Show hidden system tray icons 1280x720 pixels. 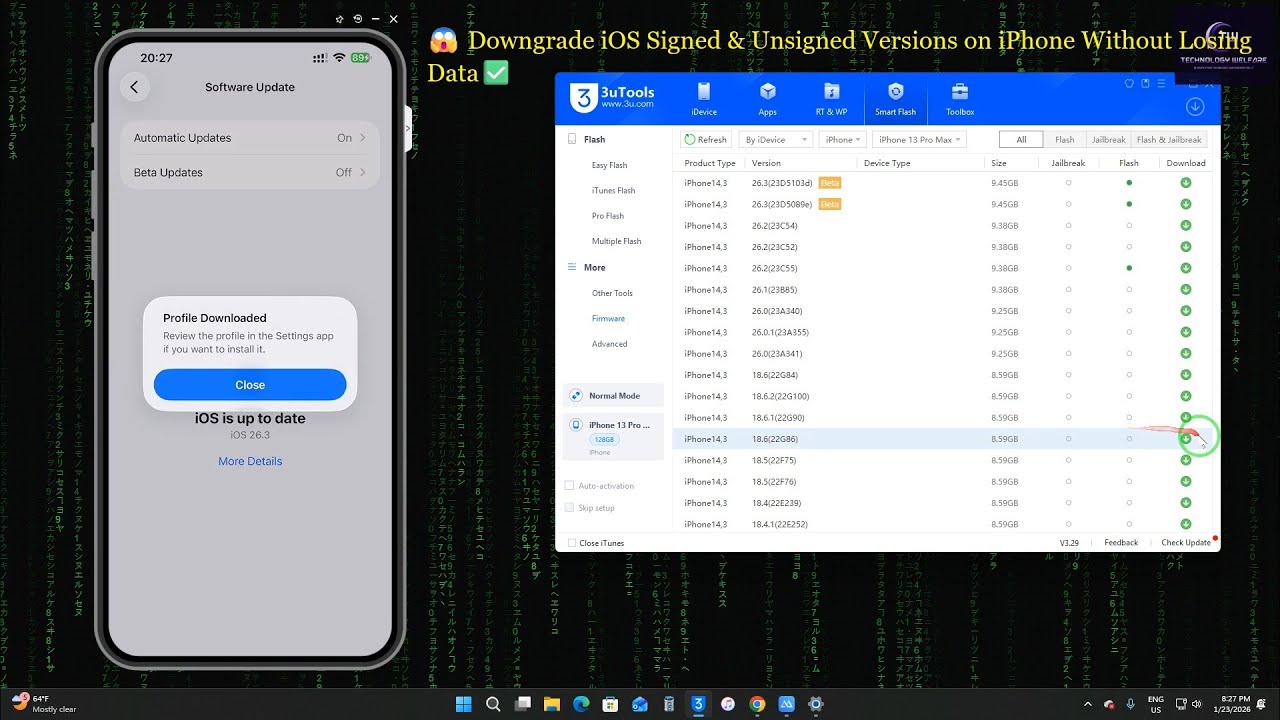(1087, 704)
